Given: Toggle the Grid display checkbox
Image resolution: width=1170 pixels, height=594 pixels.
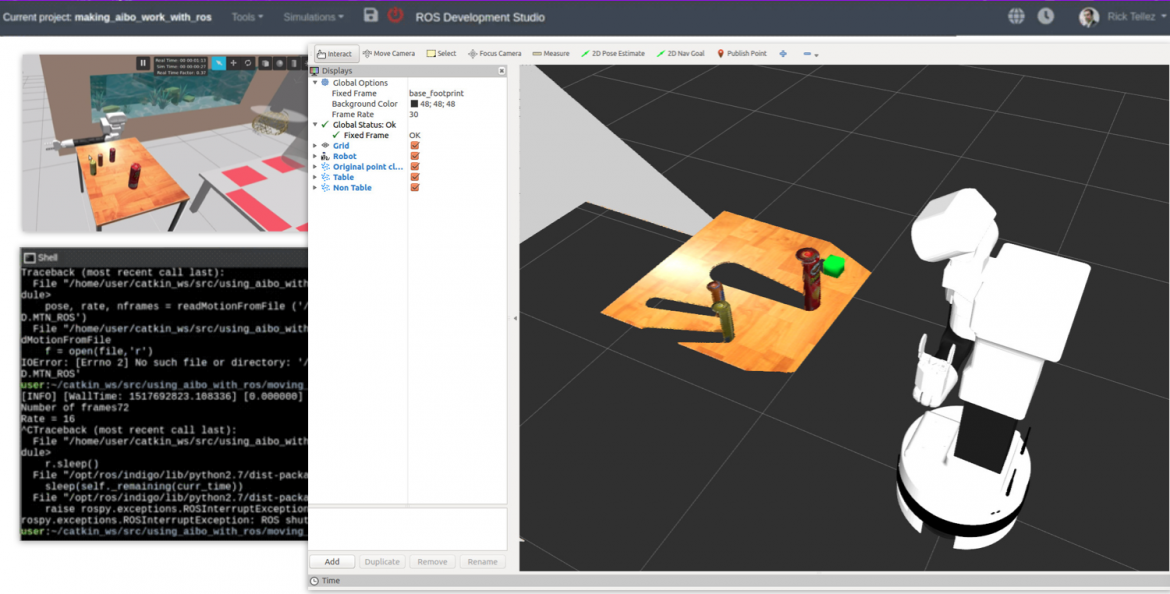Looking at the screenshot, I should [x=415, y=146].
